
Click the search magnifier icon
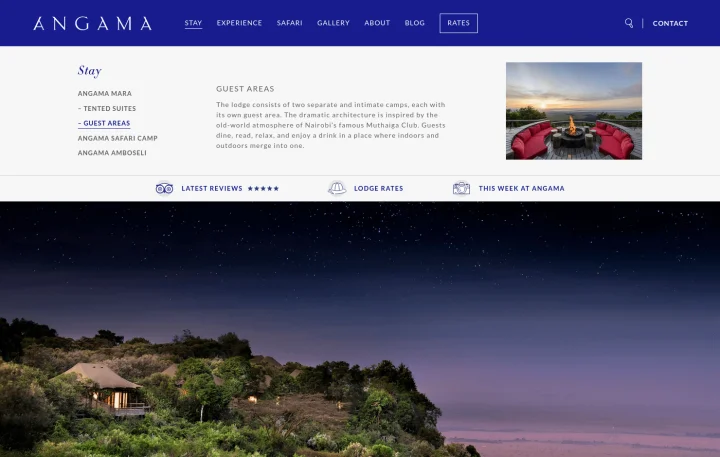(x=629, y=23)
